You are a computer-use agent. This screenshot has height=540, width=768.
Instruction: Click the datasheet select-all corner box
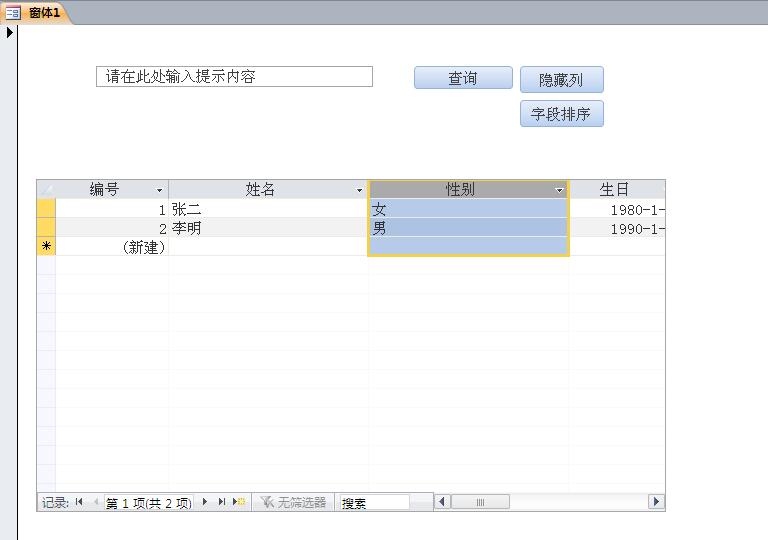click(x=46, y=190)
